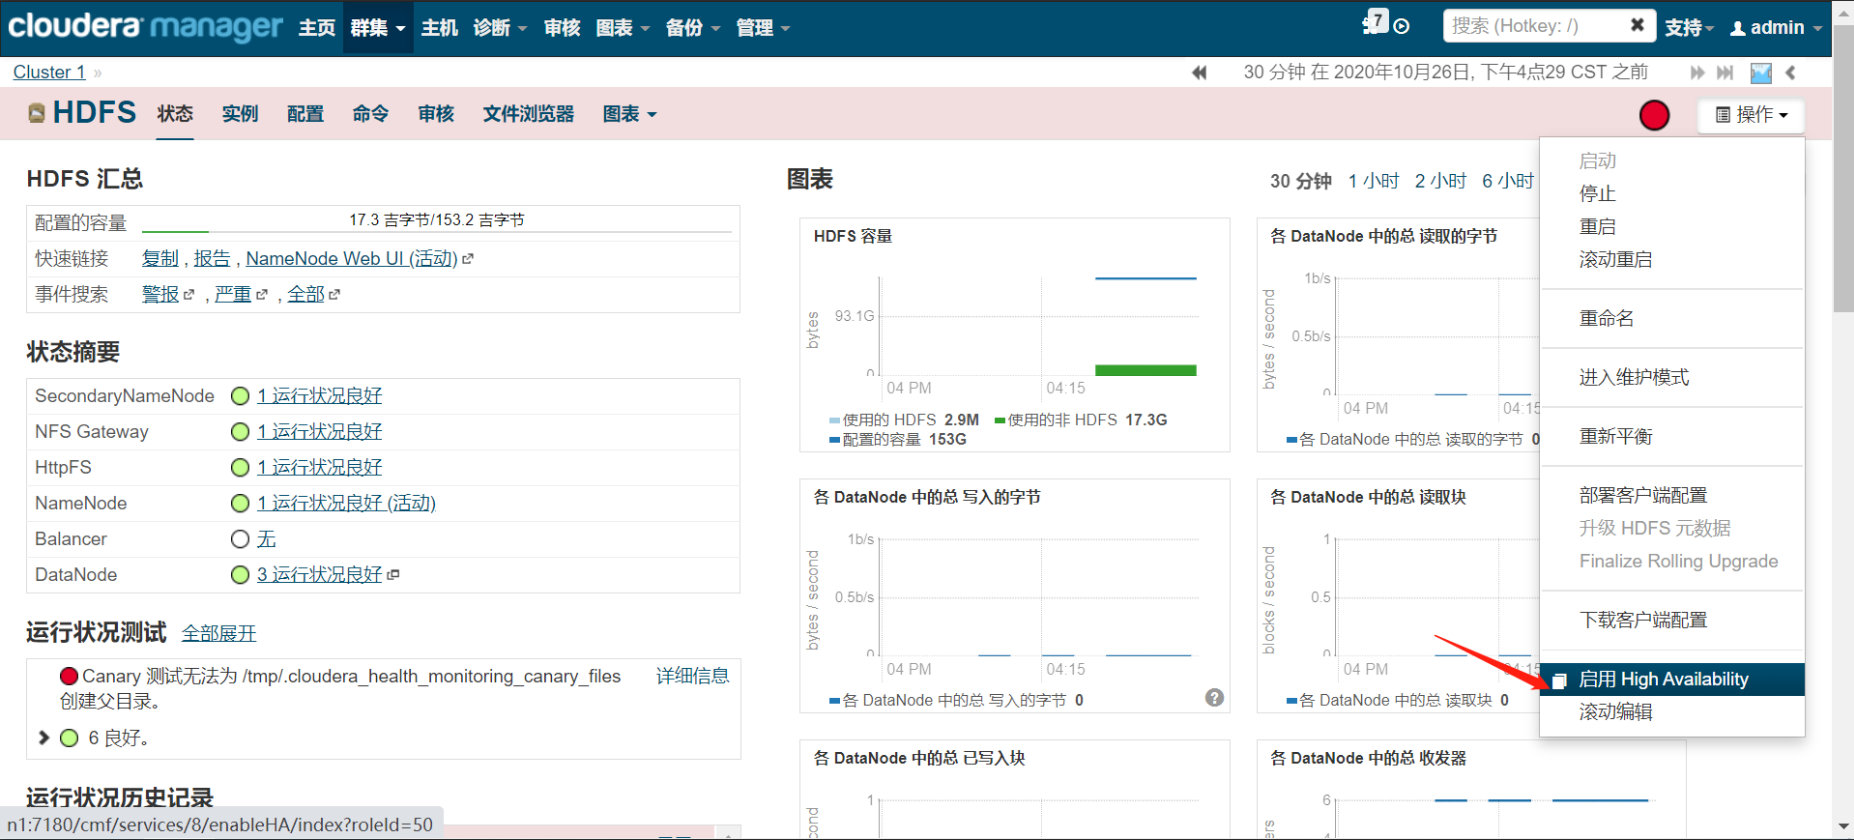Collapse the time selector with the left chevron
Image resolution: width=1854 pixels, height=840 pixels.
pos(1791,72)
